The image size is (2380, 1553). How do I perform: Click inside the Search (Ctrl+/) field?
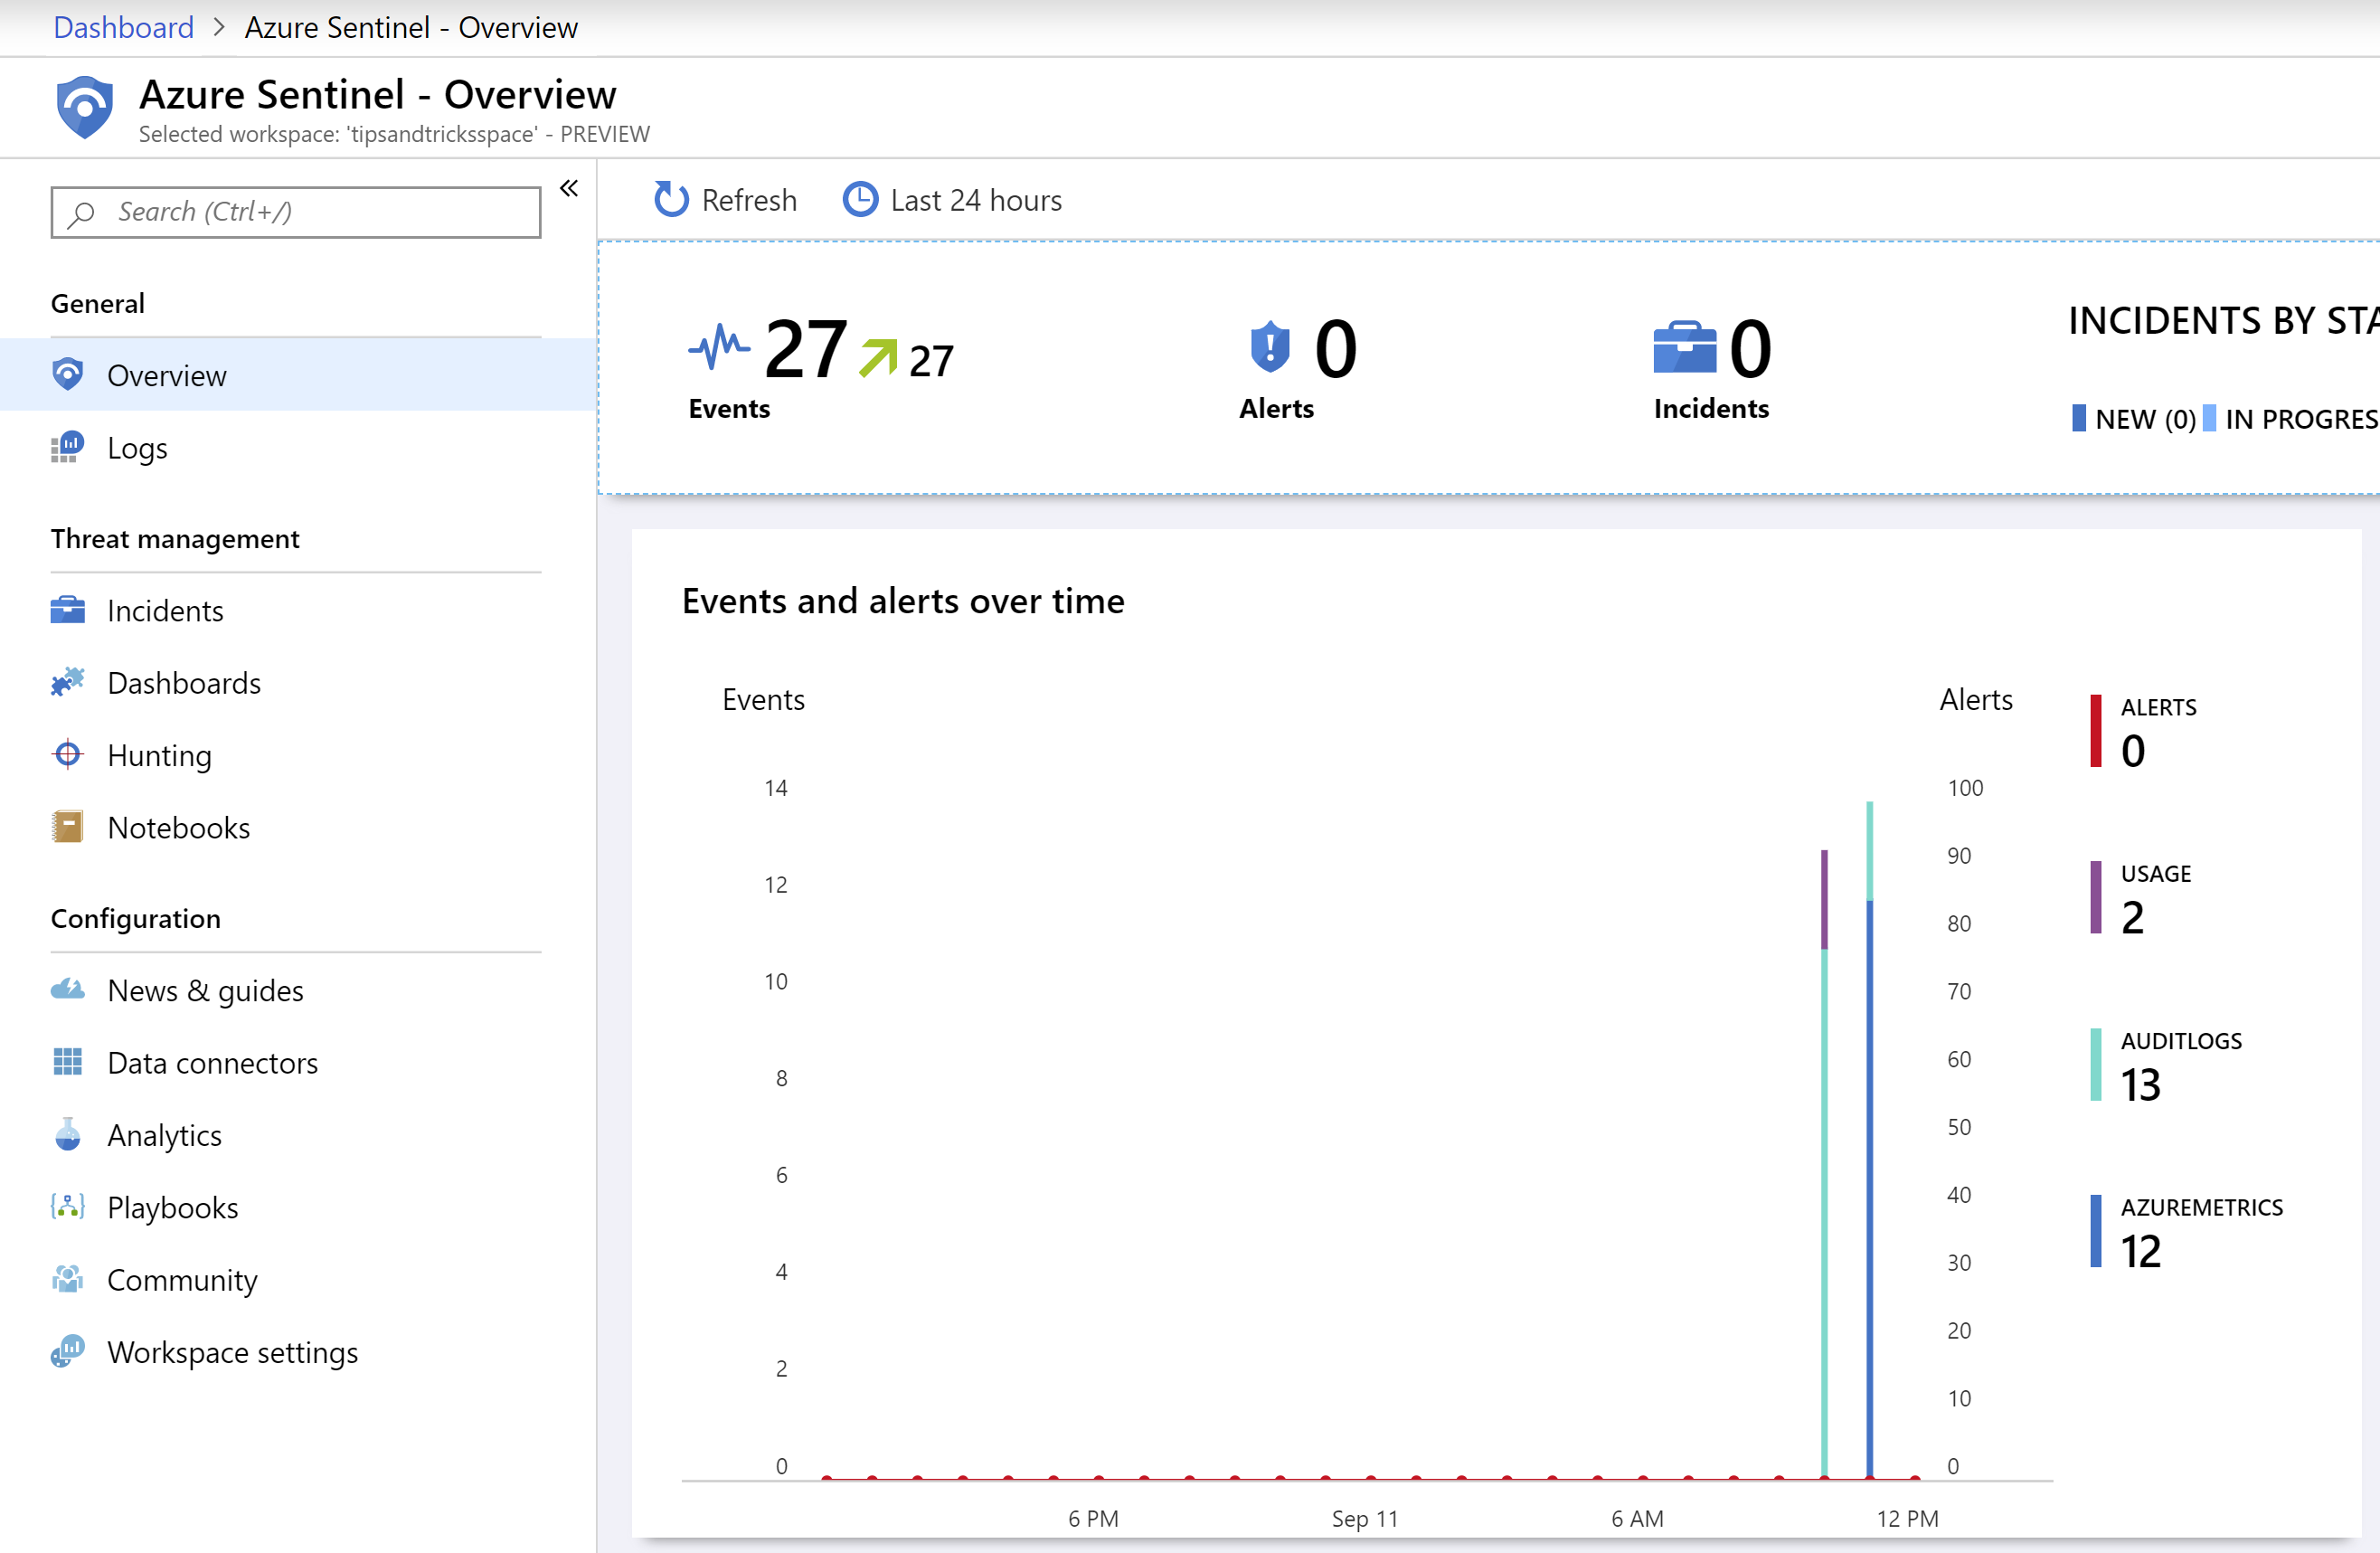[x=296, y=212]
